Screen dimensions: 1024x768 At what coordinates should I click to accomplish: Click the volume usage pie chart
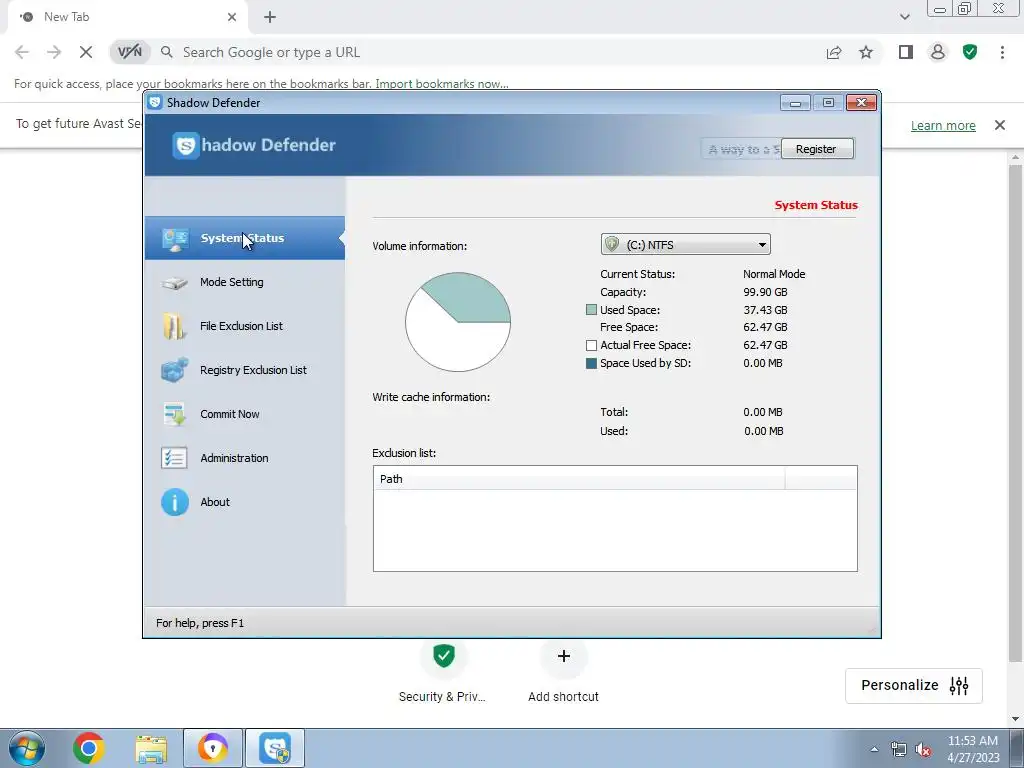[458, 322]
